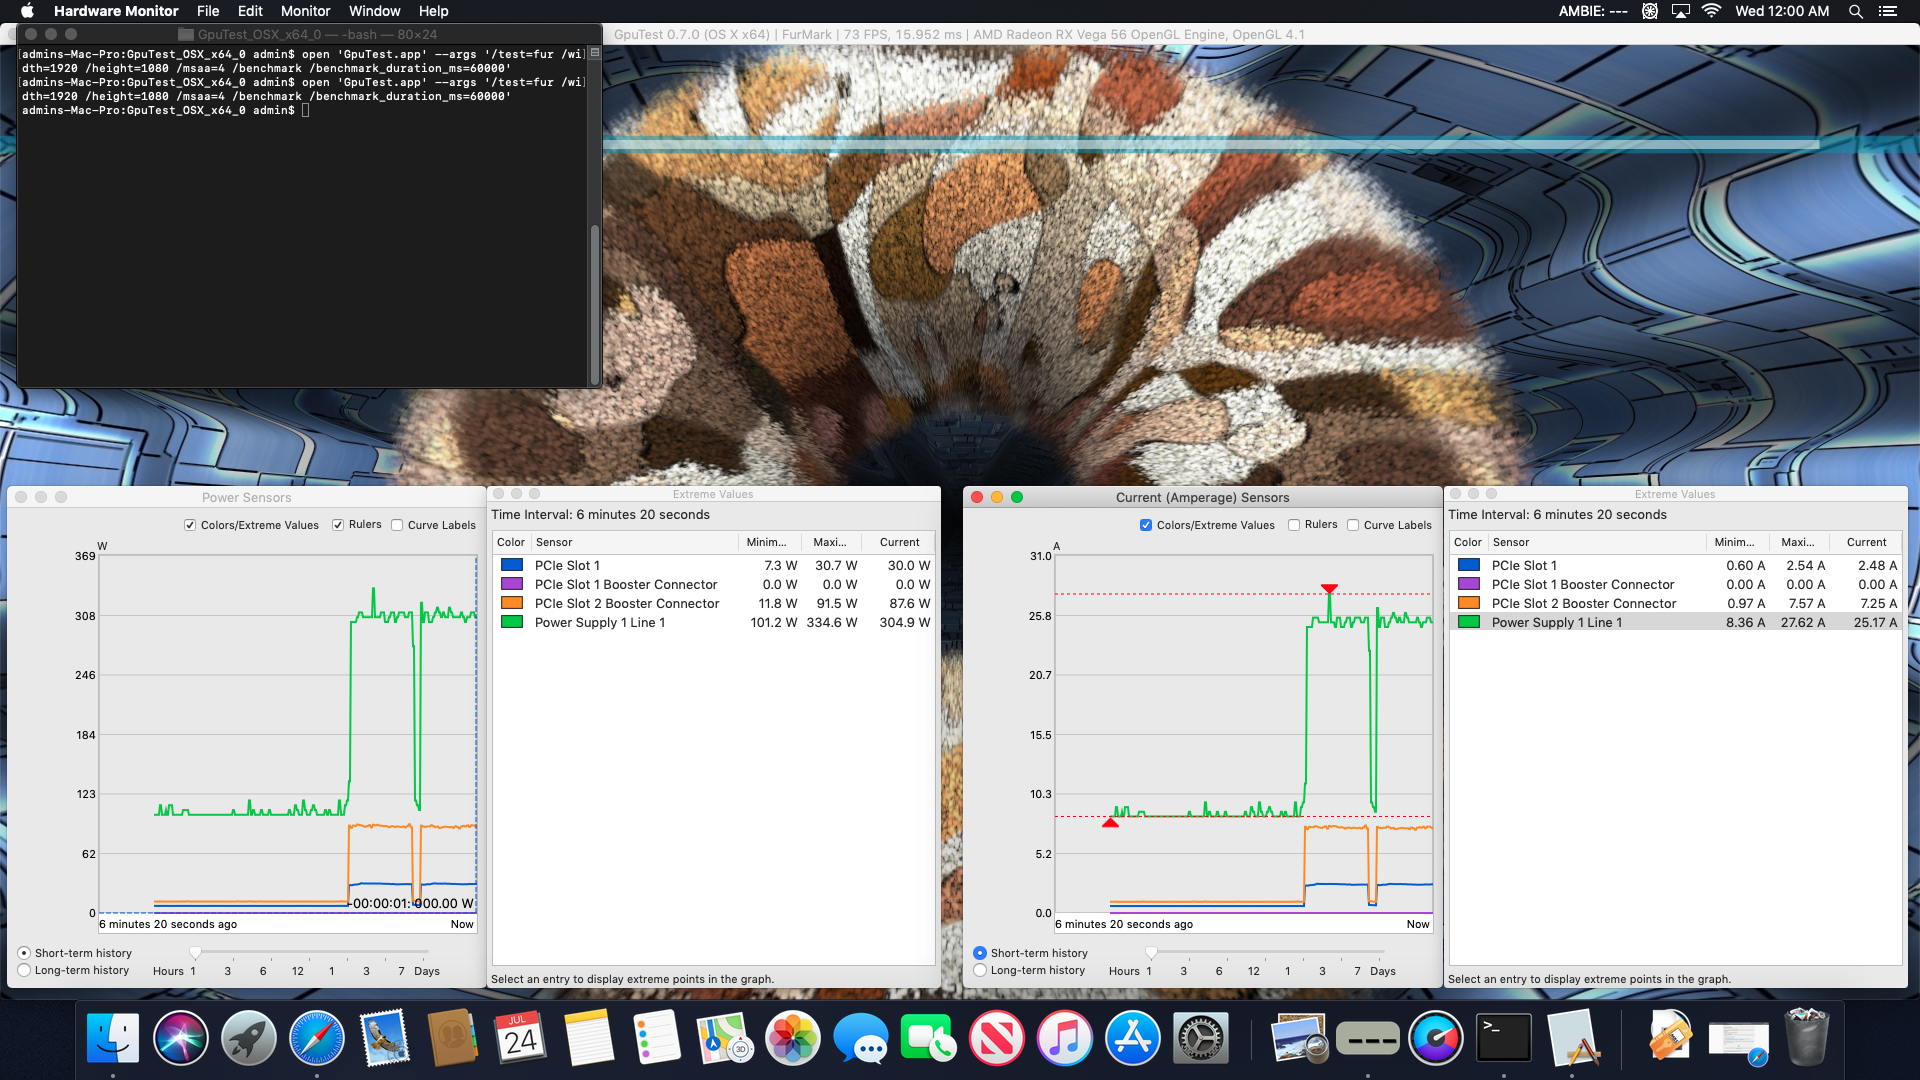Open Photos pinwheel icon in dock
Image resolution: width=1920 pixels, height=1080 pixels.
pos(793,1038)
